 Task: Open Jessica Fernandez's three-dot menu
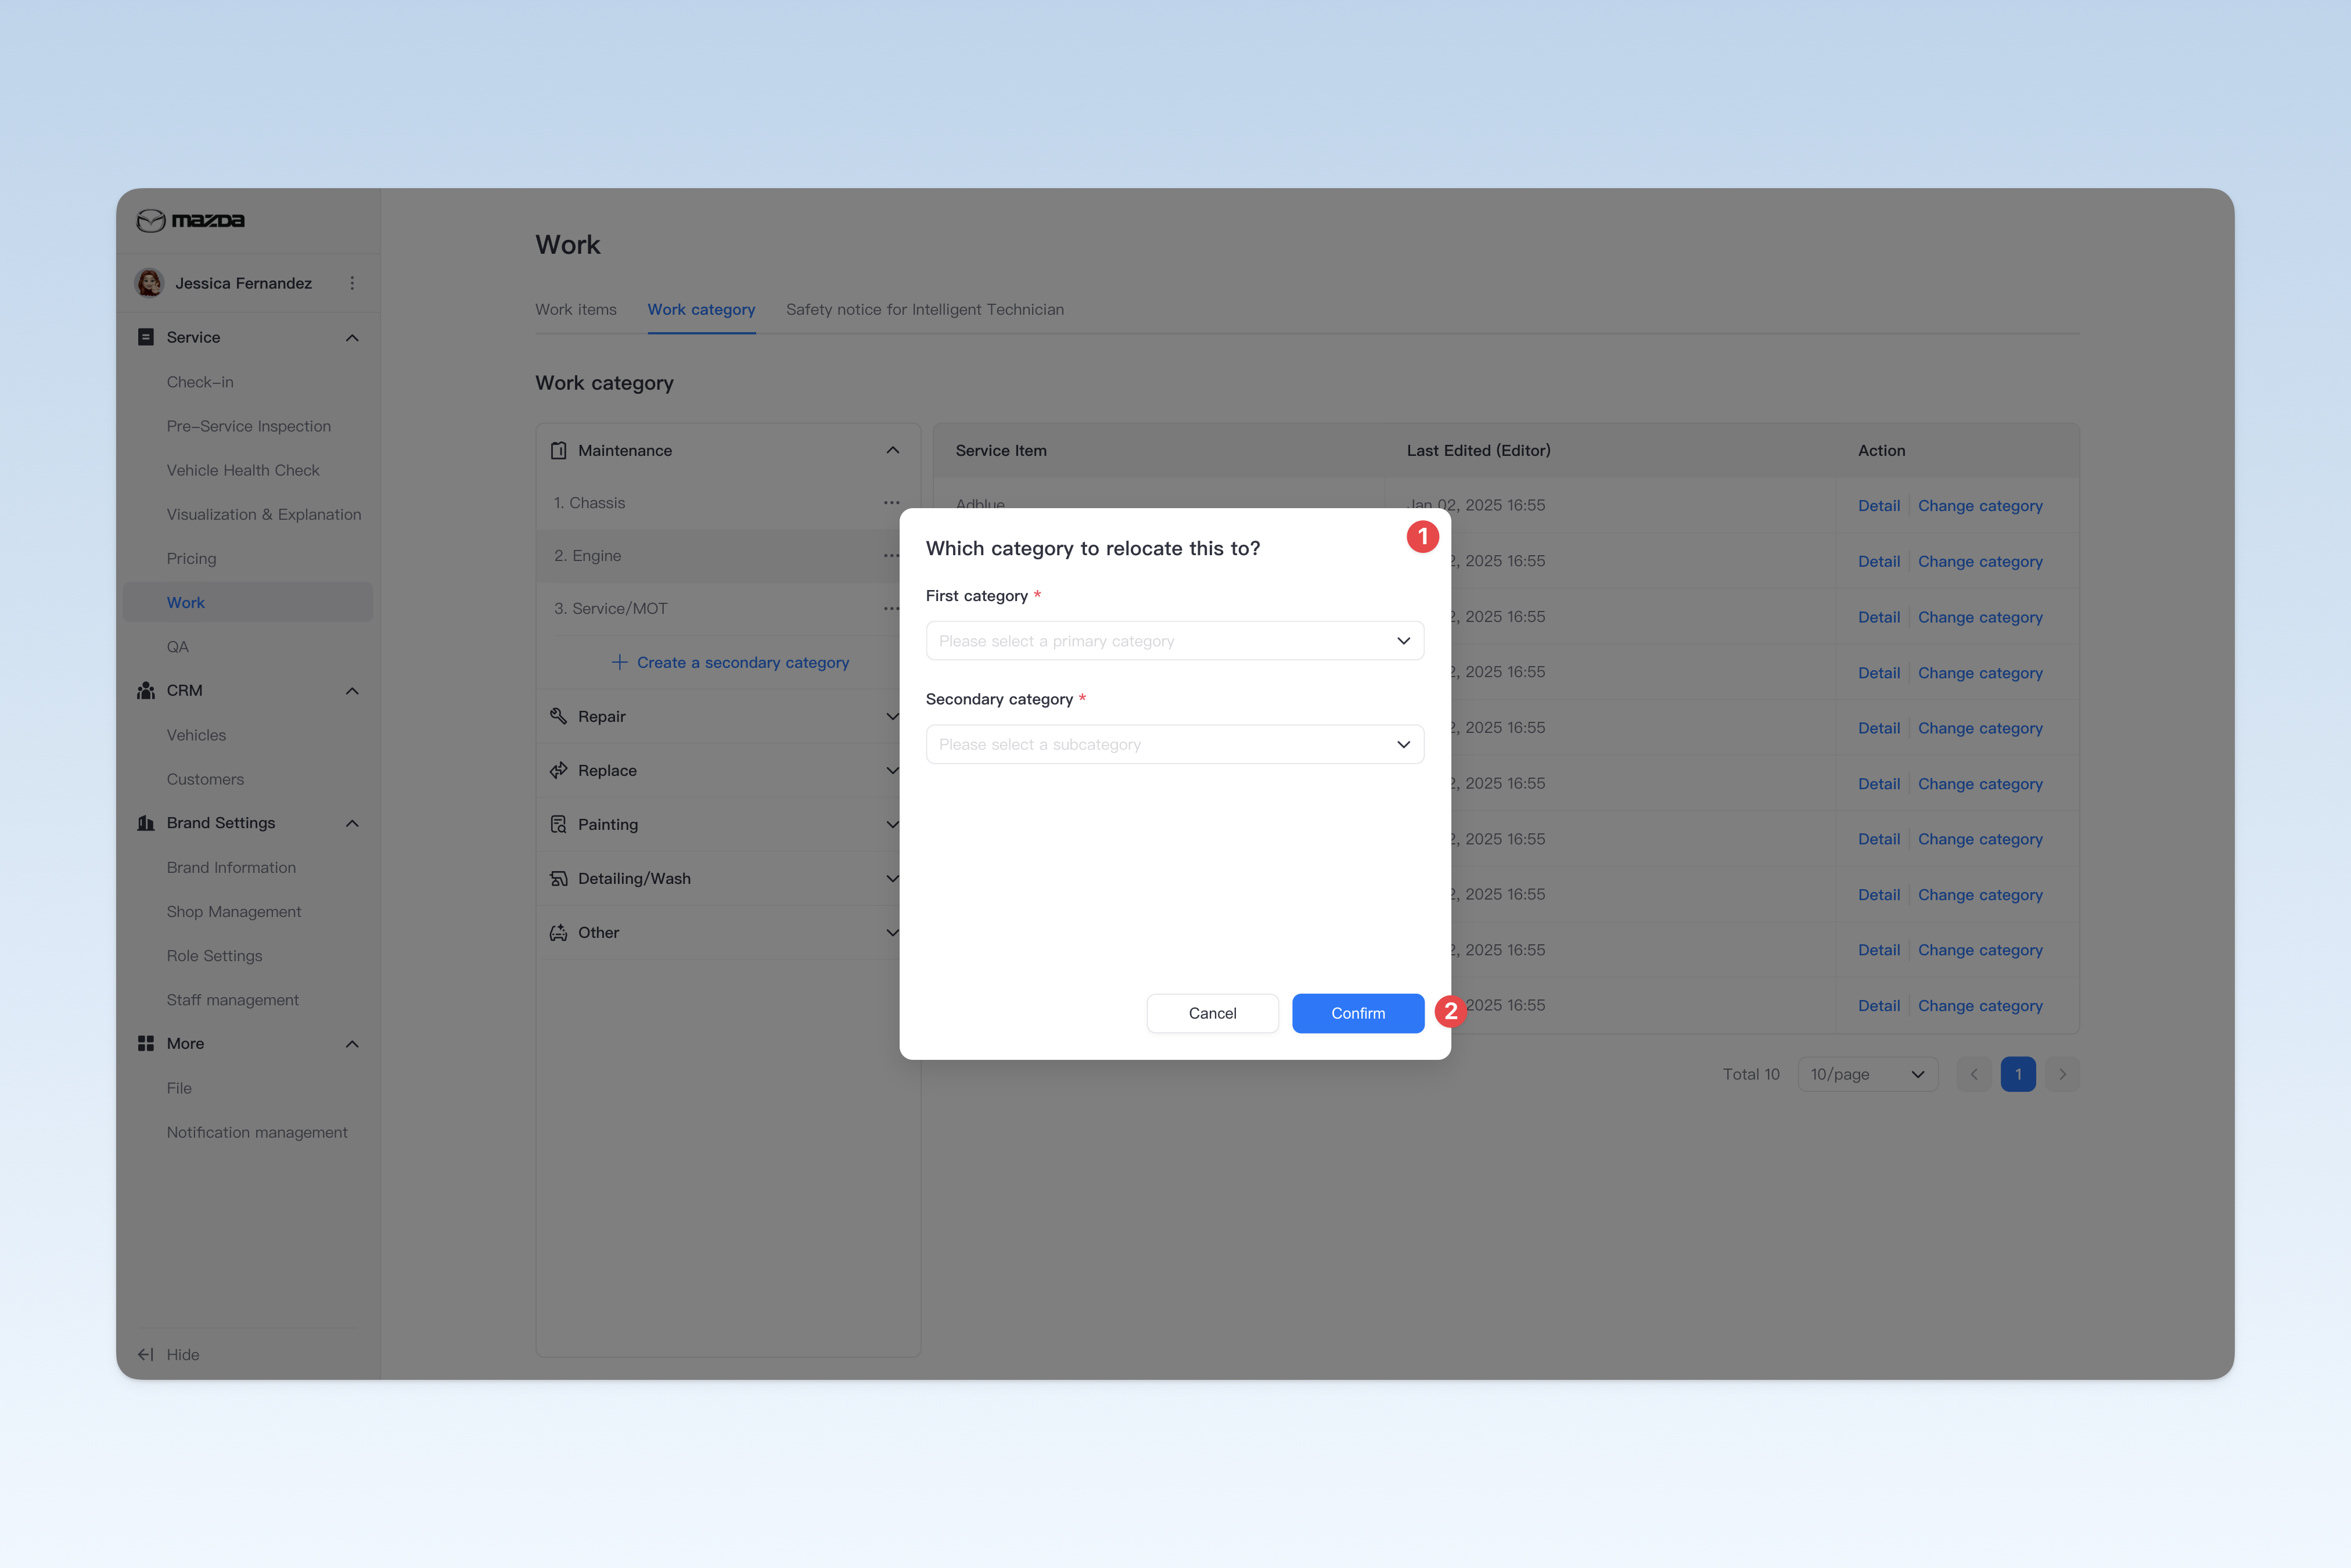[352, 283]
